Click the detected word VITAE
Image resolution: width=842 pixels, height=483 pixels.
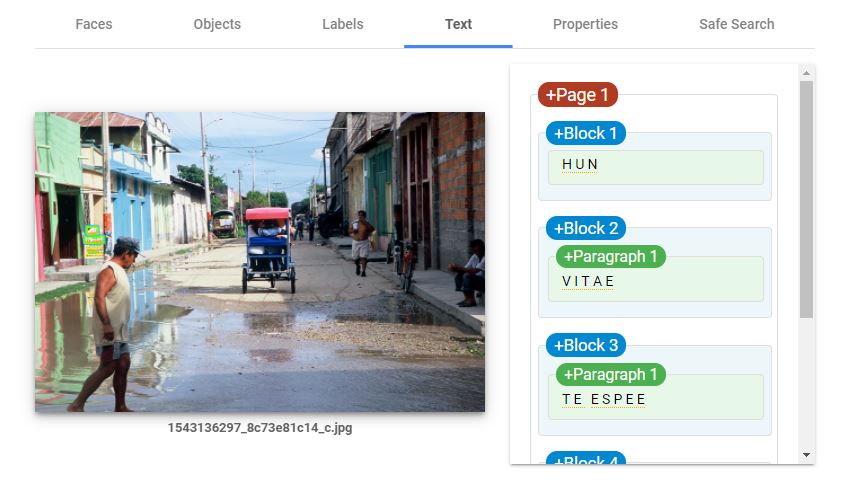click(x=588, y=281)
